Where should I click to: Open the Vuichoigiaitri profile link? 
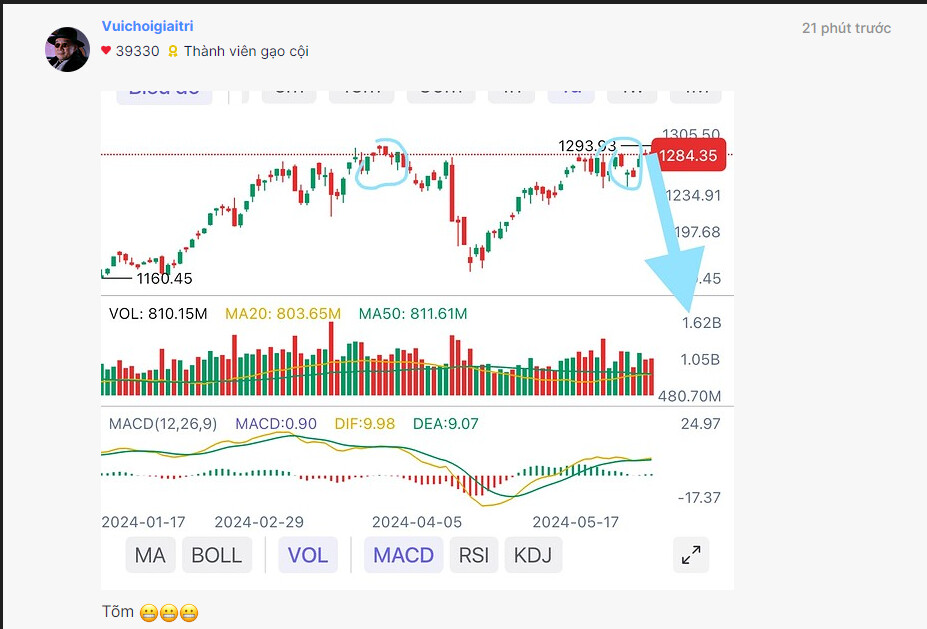coord(147,26)
